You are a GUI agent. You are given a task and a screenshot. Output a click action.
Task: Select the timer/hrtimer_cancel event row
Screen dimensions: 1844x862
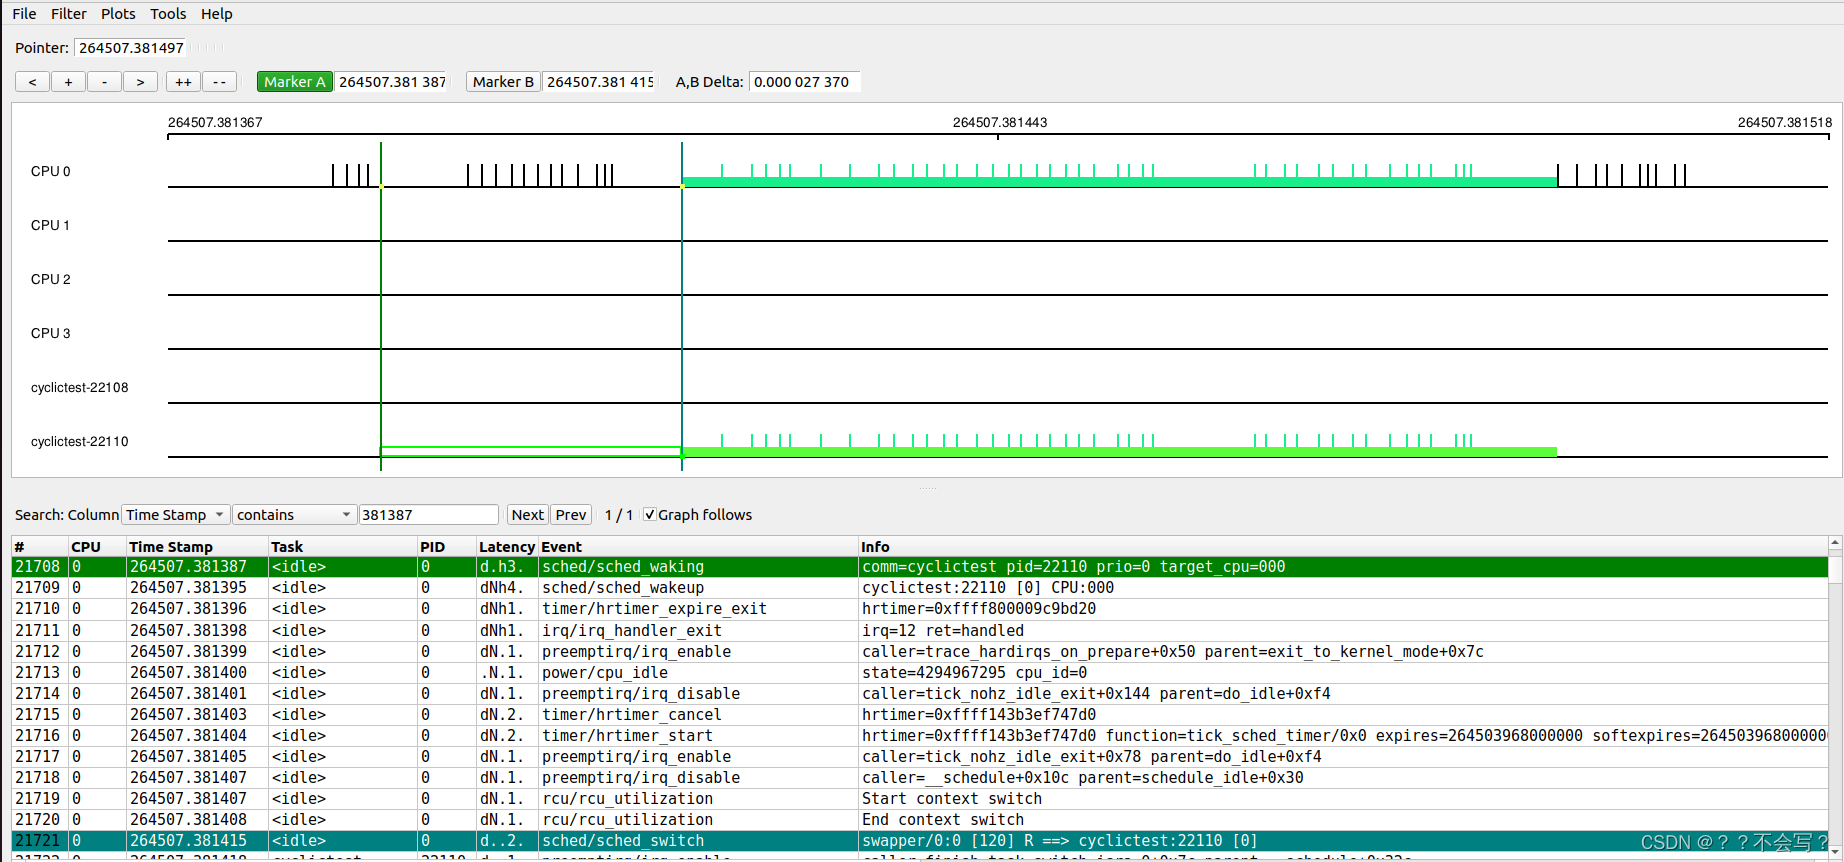920,715
